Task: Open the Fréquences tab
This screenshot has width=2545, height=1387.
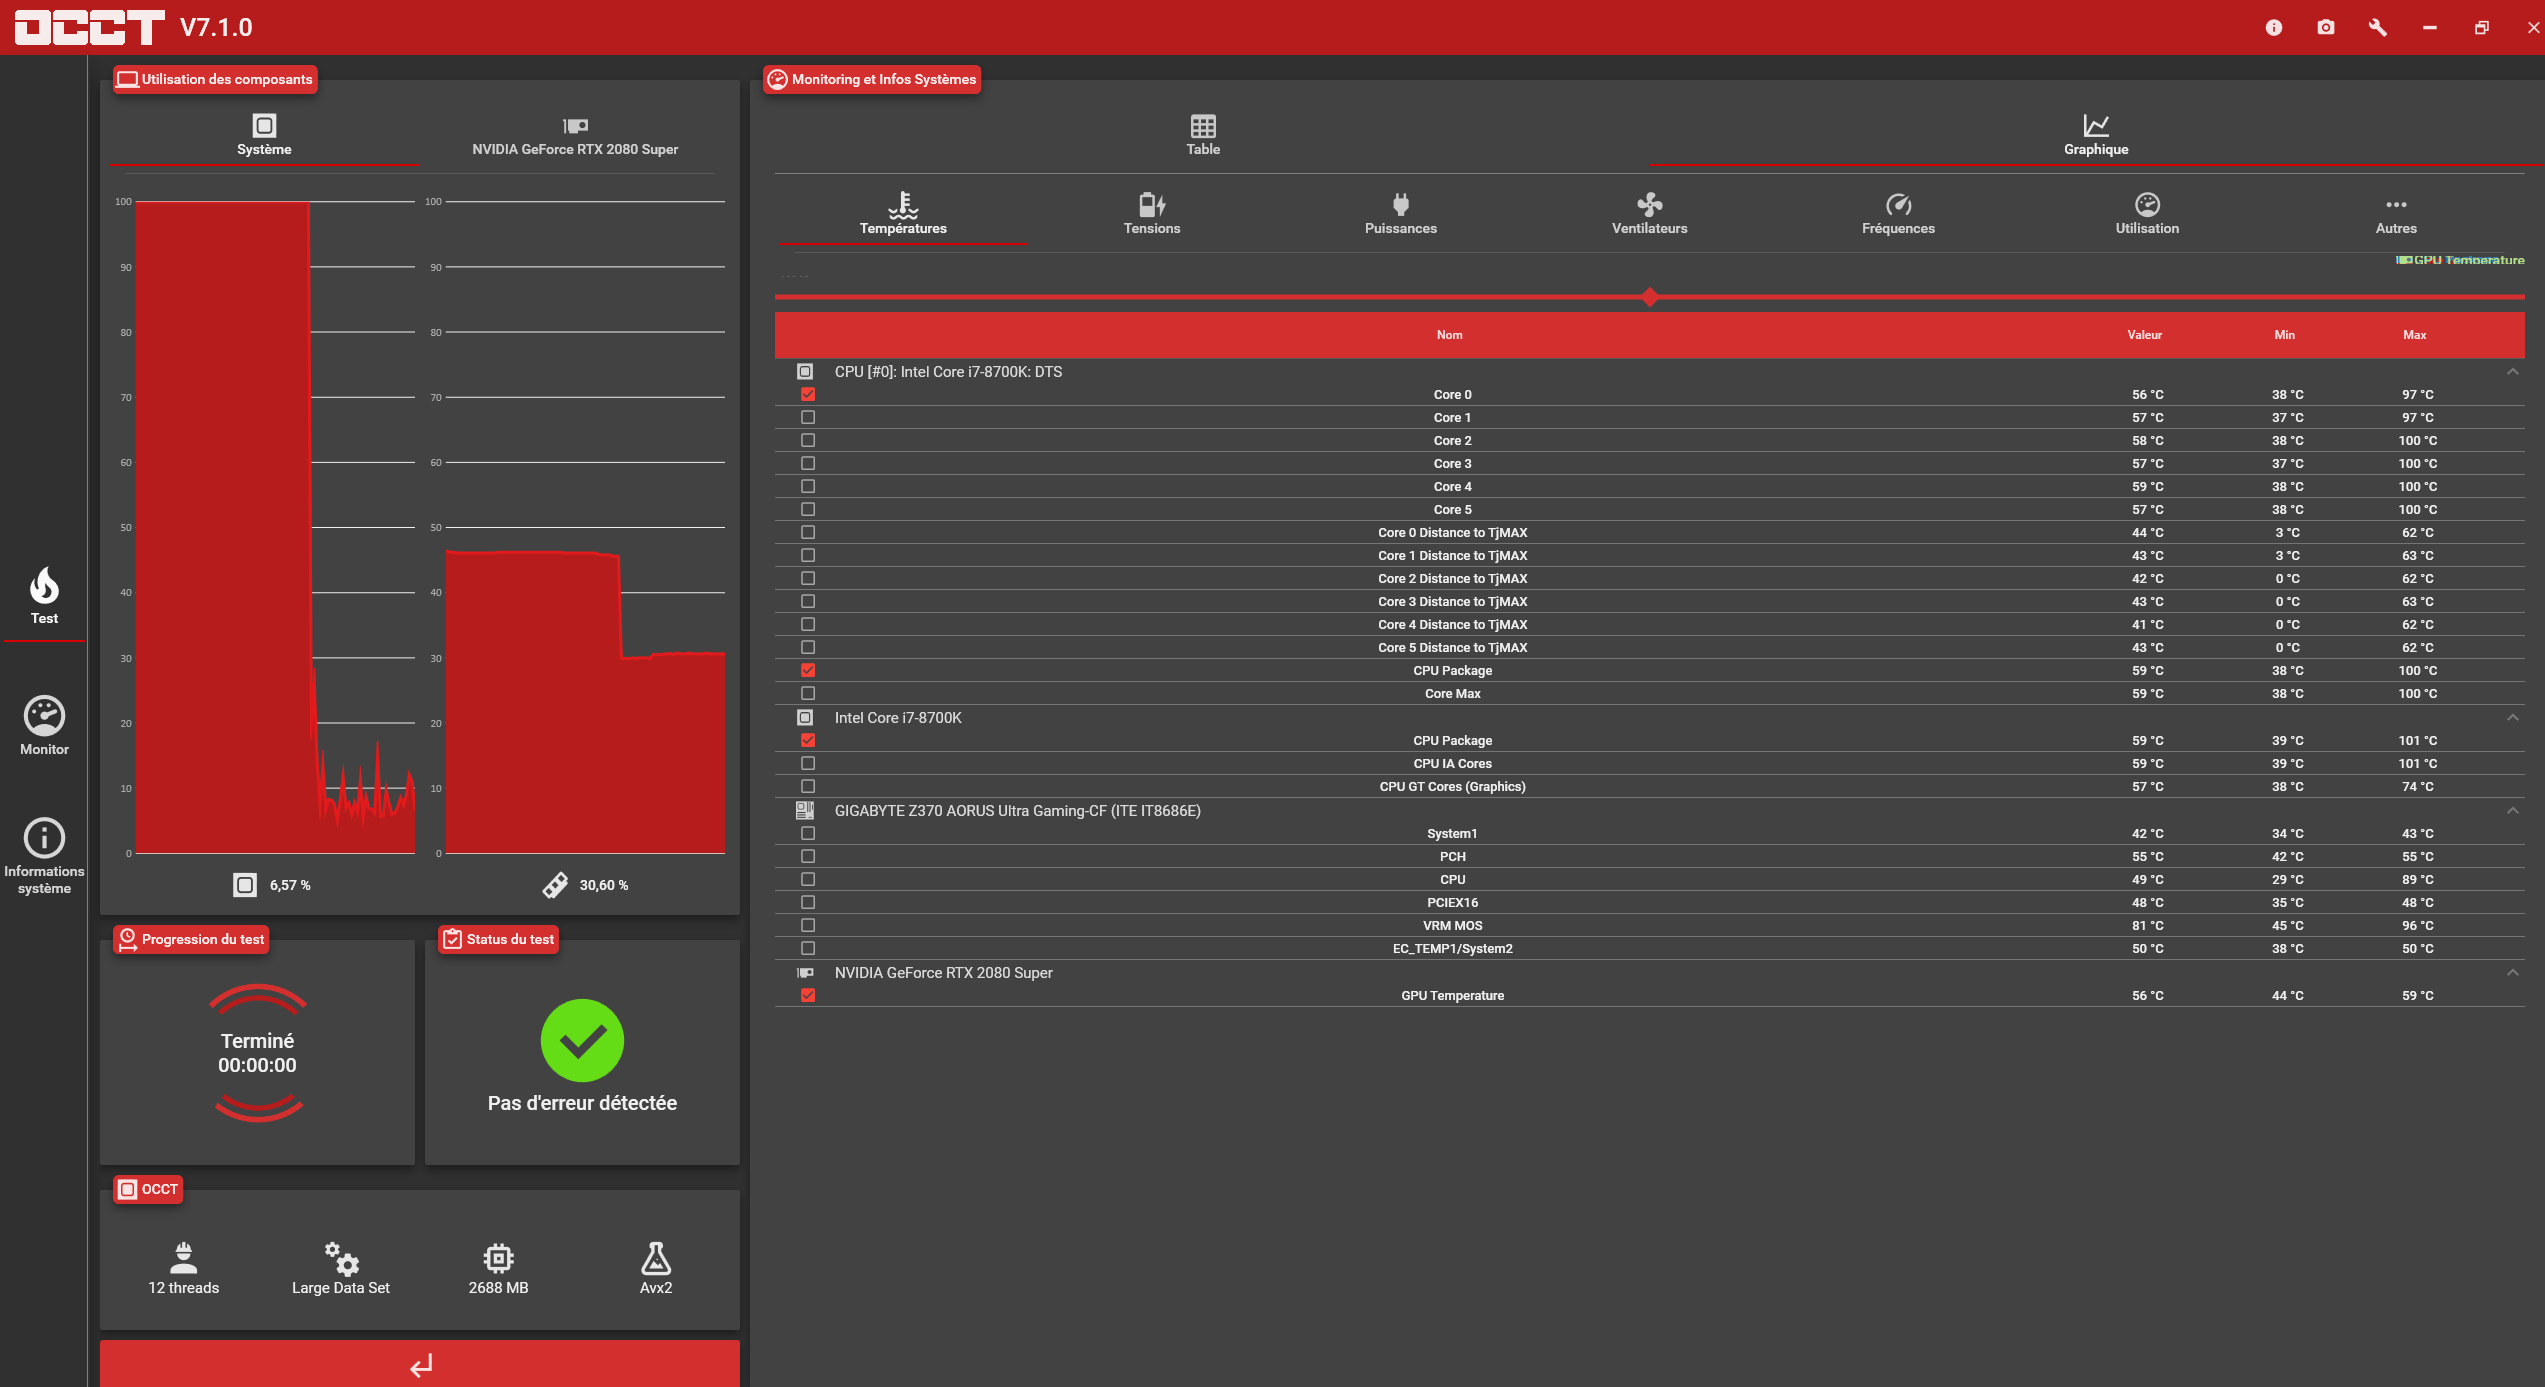Action: click(x=1898, y=214)
